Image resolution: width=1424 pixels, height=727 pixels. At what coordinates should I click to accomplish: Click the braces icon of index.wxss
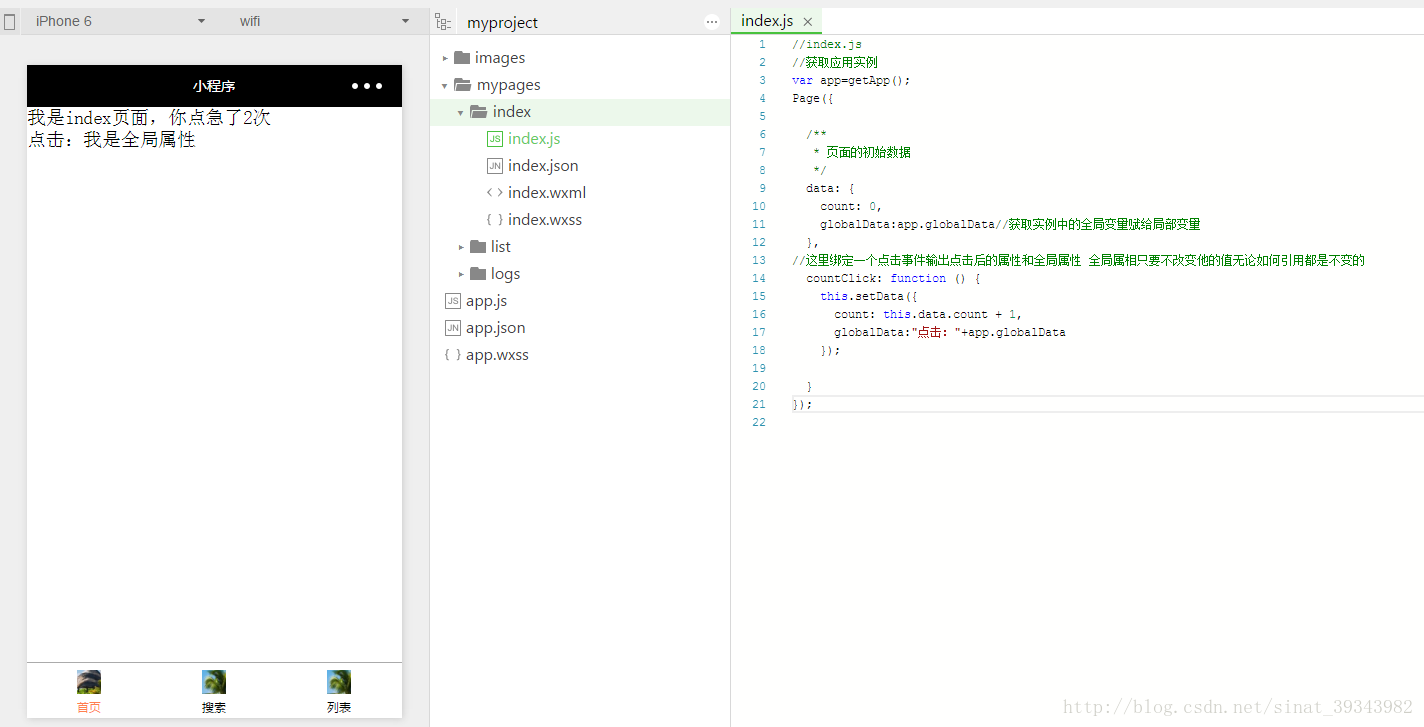[x=495, y=220]
